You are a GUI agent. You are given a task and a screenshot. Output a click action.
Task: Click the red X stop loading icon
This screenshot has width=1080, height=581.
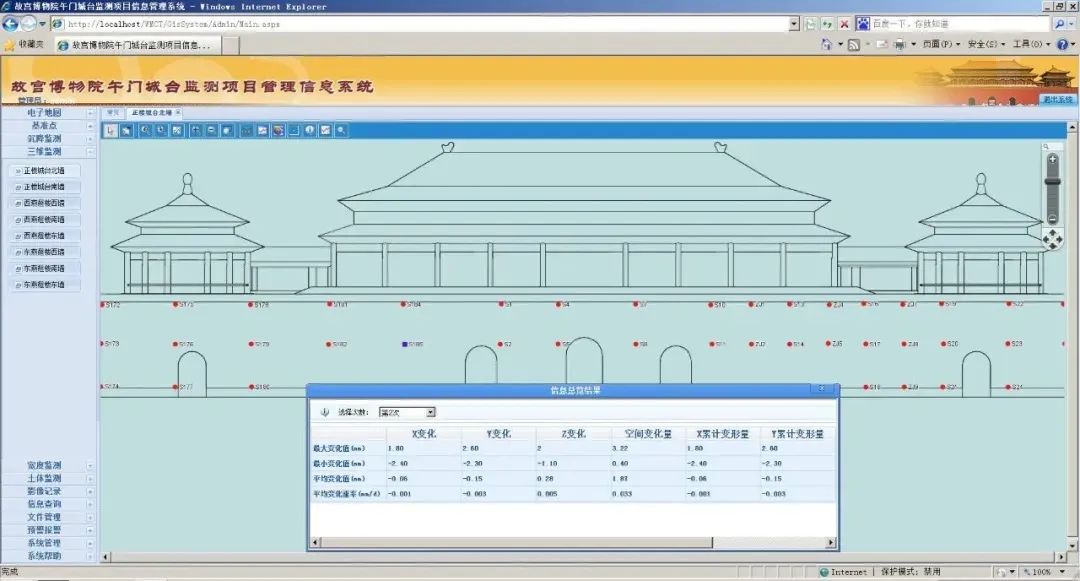pos(844,24)
